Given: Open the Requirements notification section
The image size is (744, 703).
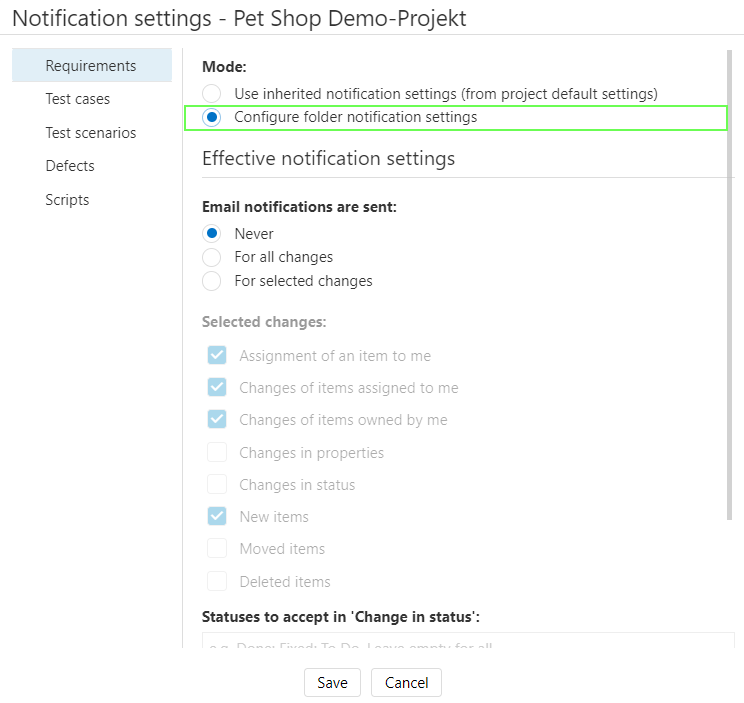Looking at the screenshot, I should [x=91, y=66].
